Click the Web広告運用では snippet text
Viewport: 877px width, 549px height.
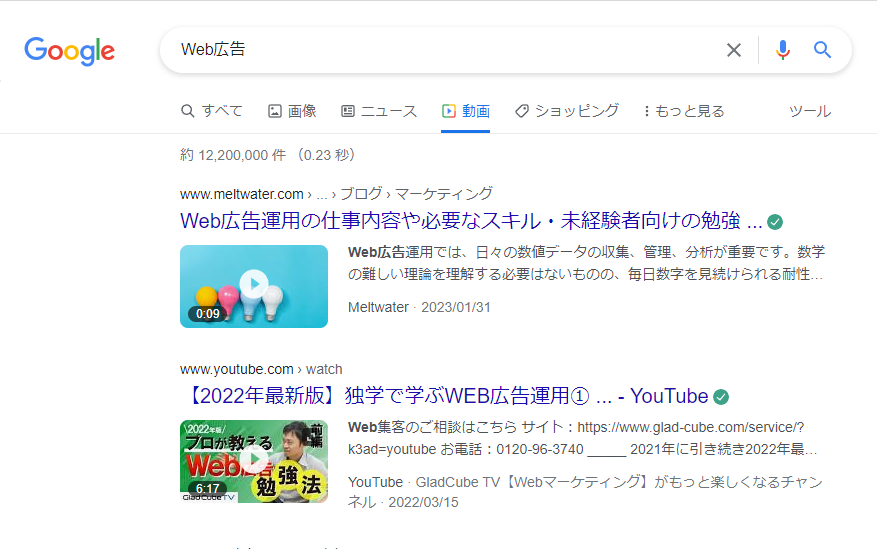coord(586,263)
